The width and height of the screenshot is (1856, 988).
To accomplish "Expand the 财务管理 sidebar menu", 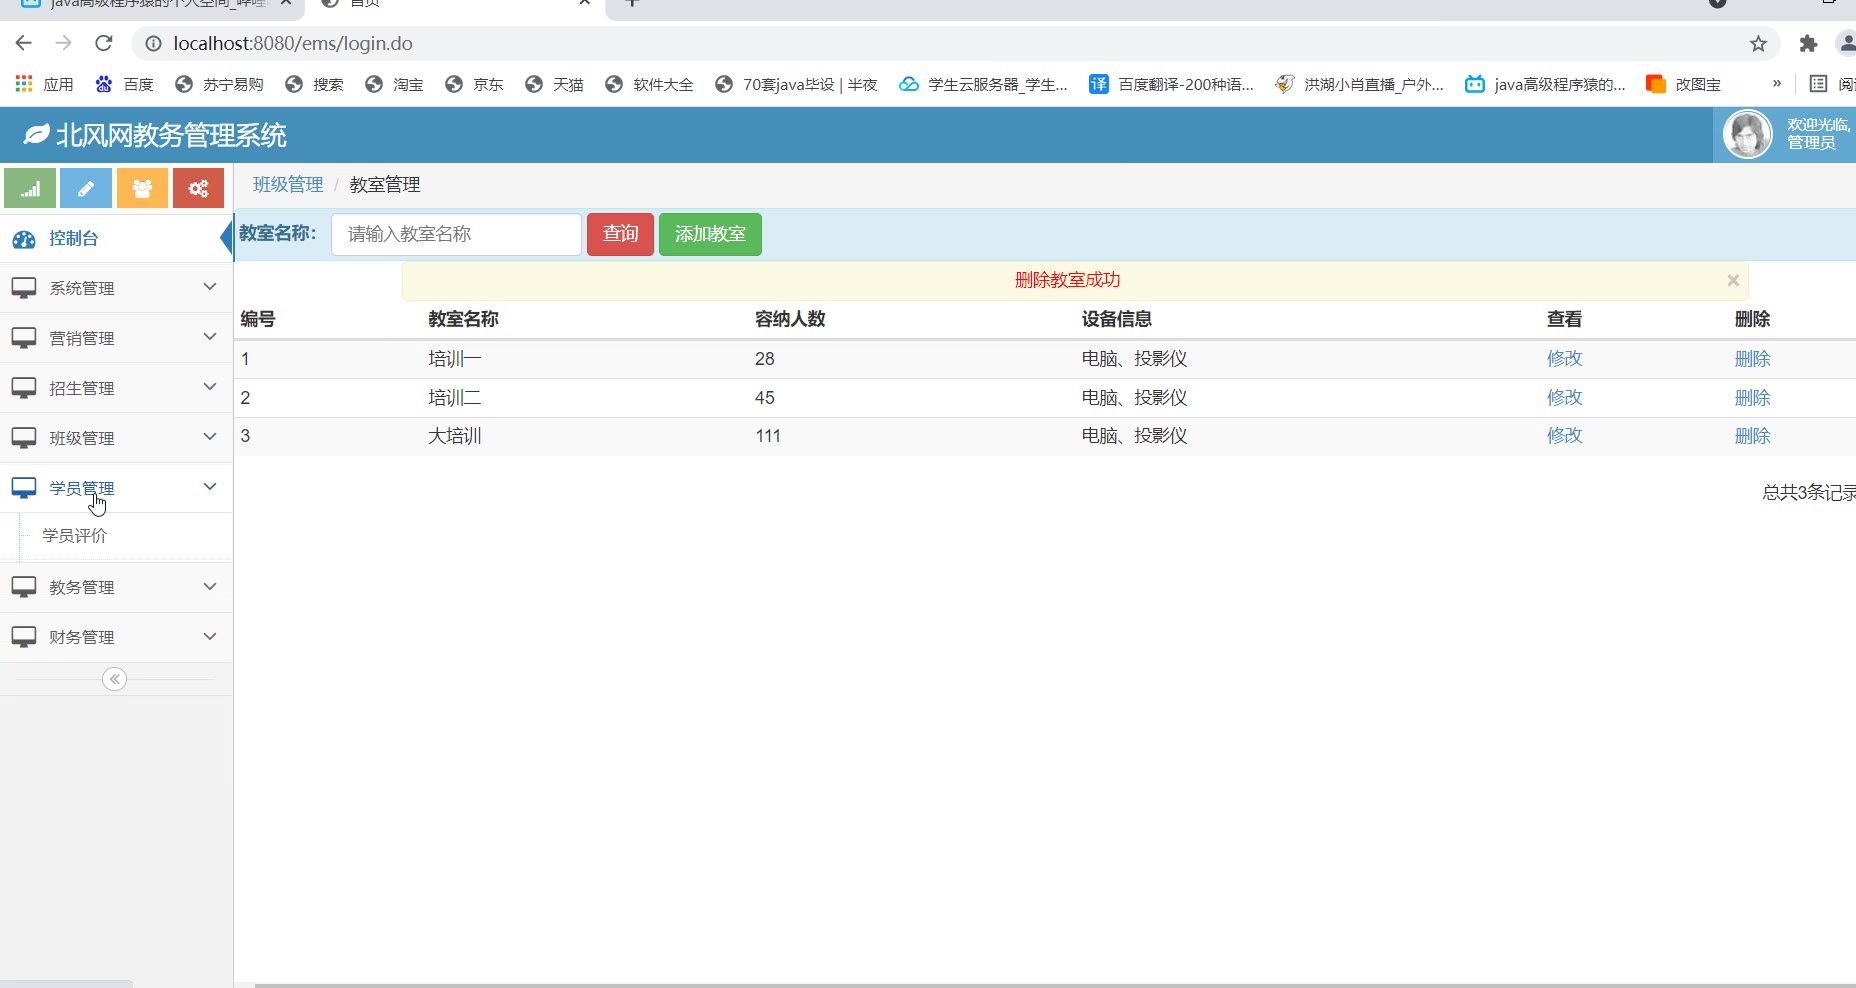I will (x=116, y=637).
